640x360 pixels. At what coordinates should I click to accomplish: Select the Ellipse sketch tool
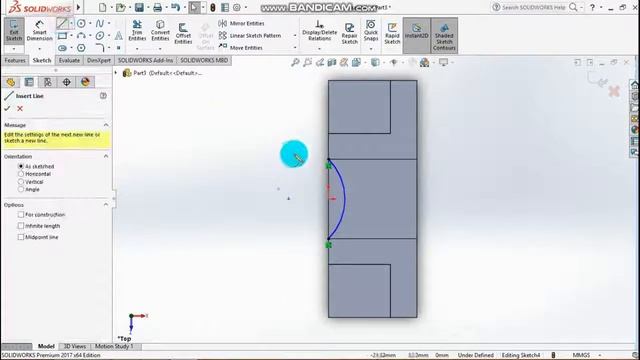point(100,36)
